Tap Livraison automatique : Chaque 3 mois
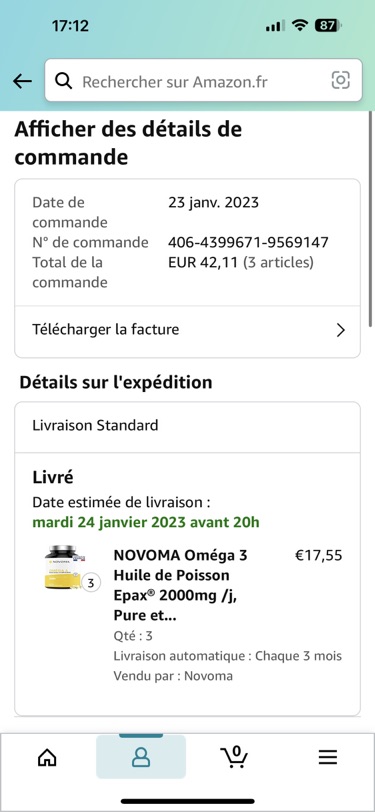 (x=227, y=656)
